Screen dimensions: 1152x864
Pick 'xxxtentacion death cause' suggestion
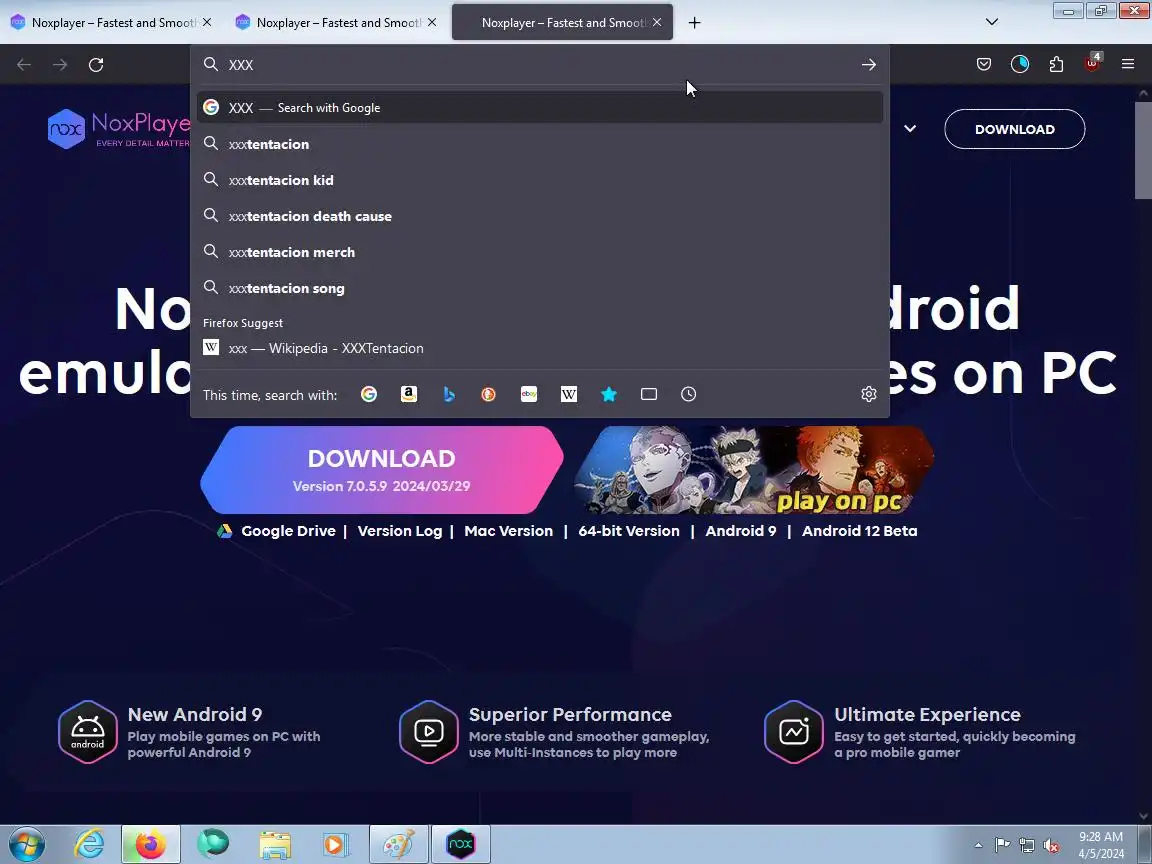coord(540,216)
